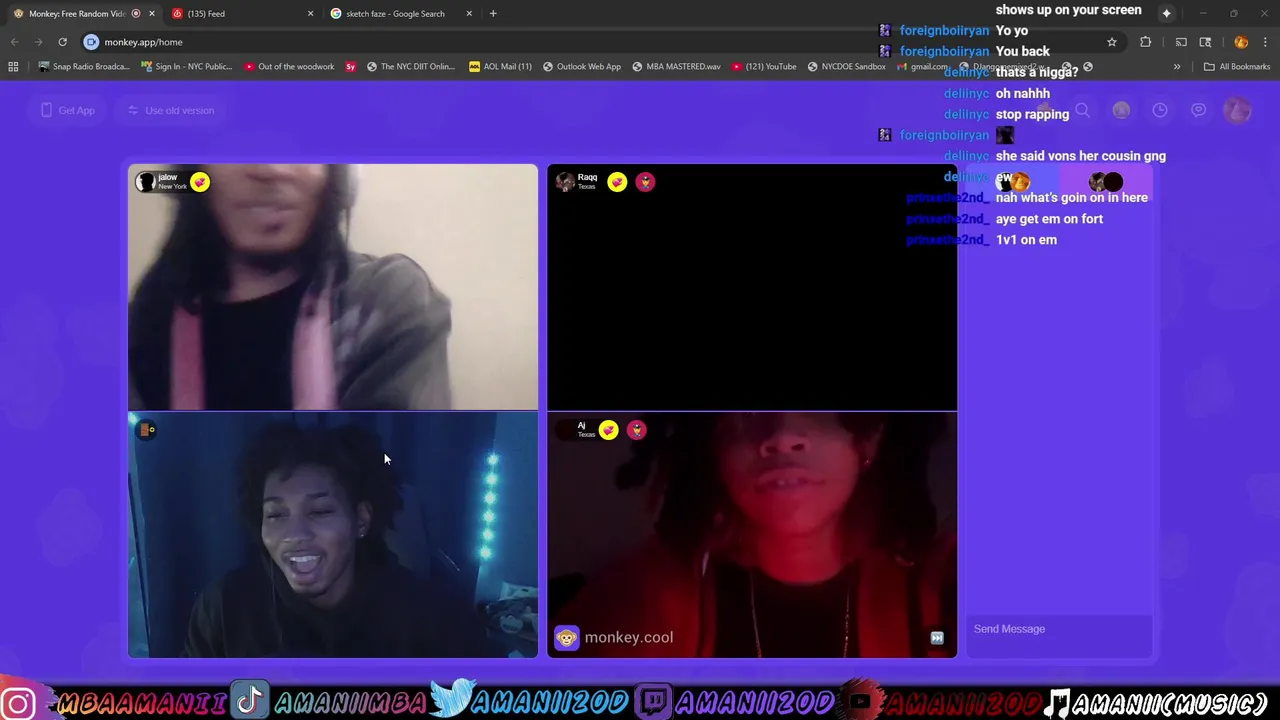Click the Gemini sparkle icon in title bar
The height and width of the screenshot is (720, 1280).
[1166, 13]
